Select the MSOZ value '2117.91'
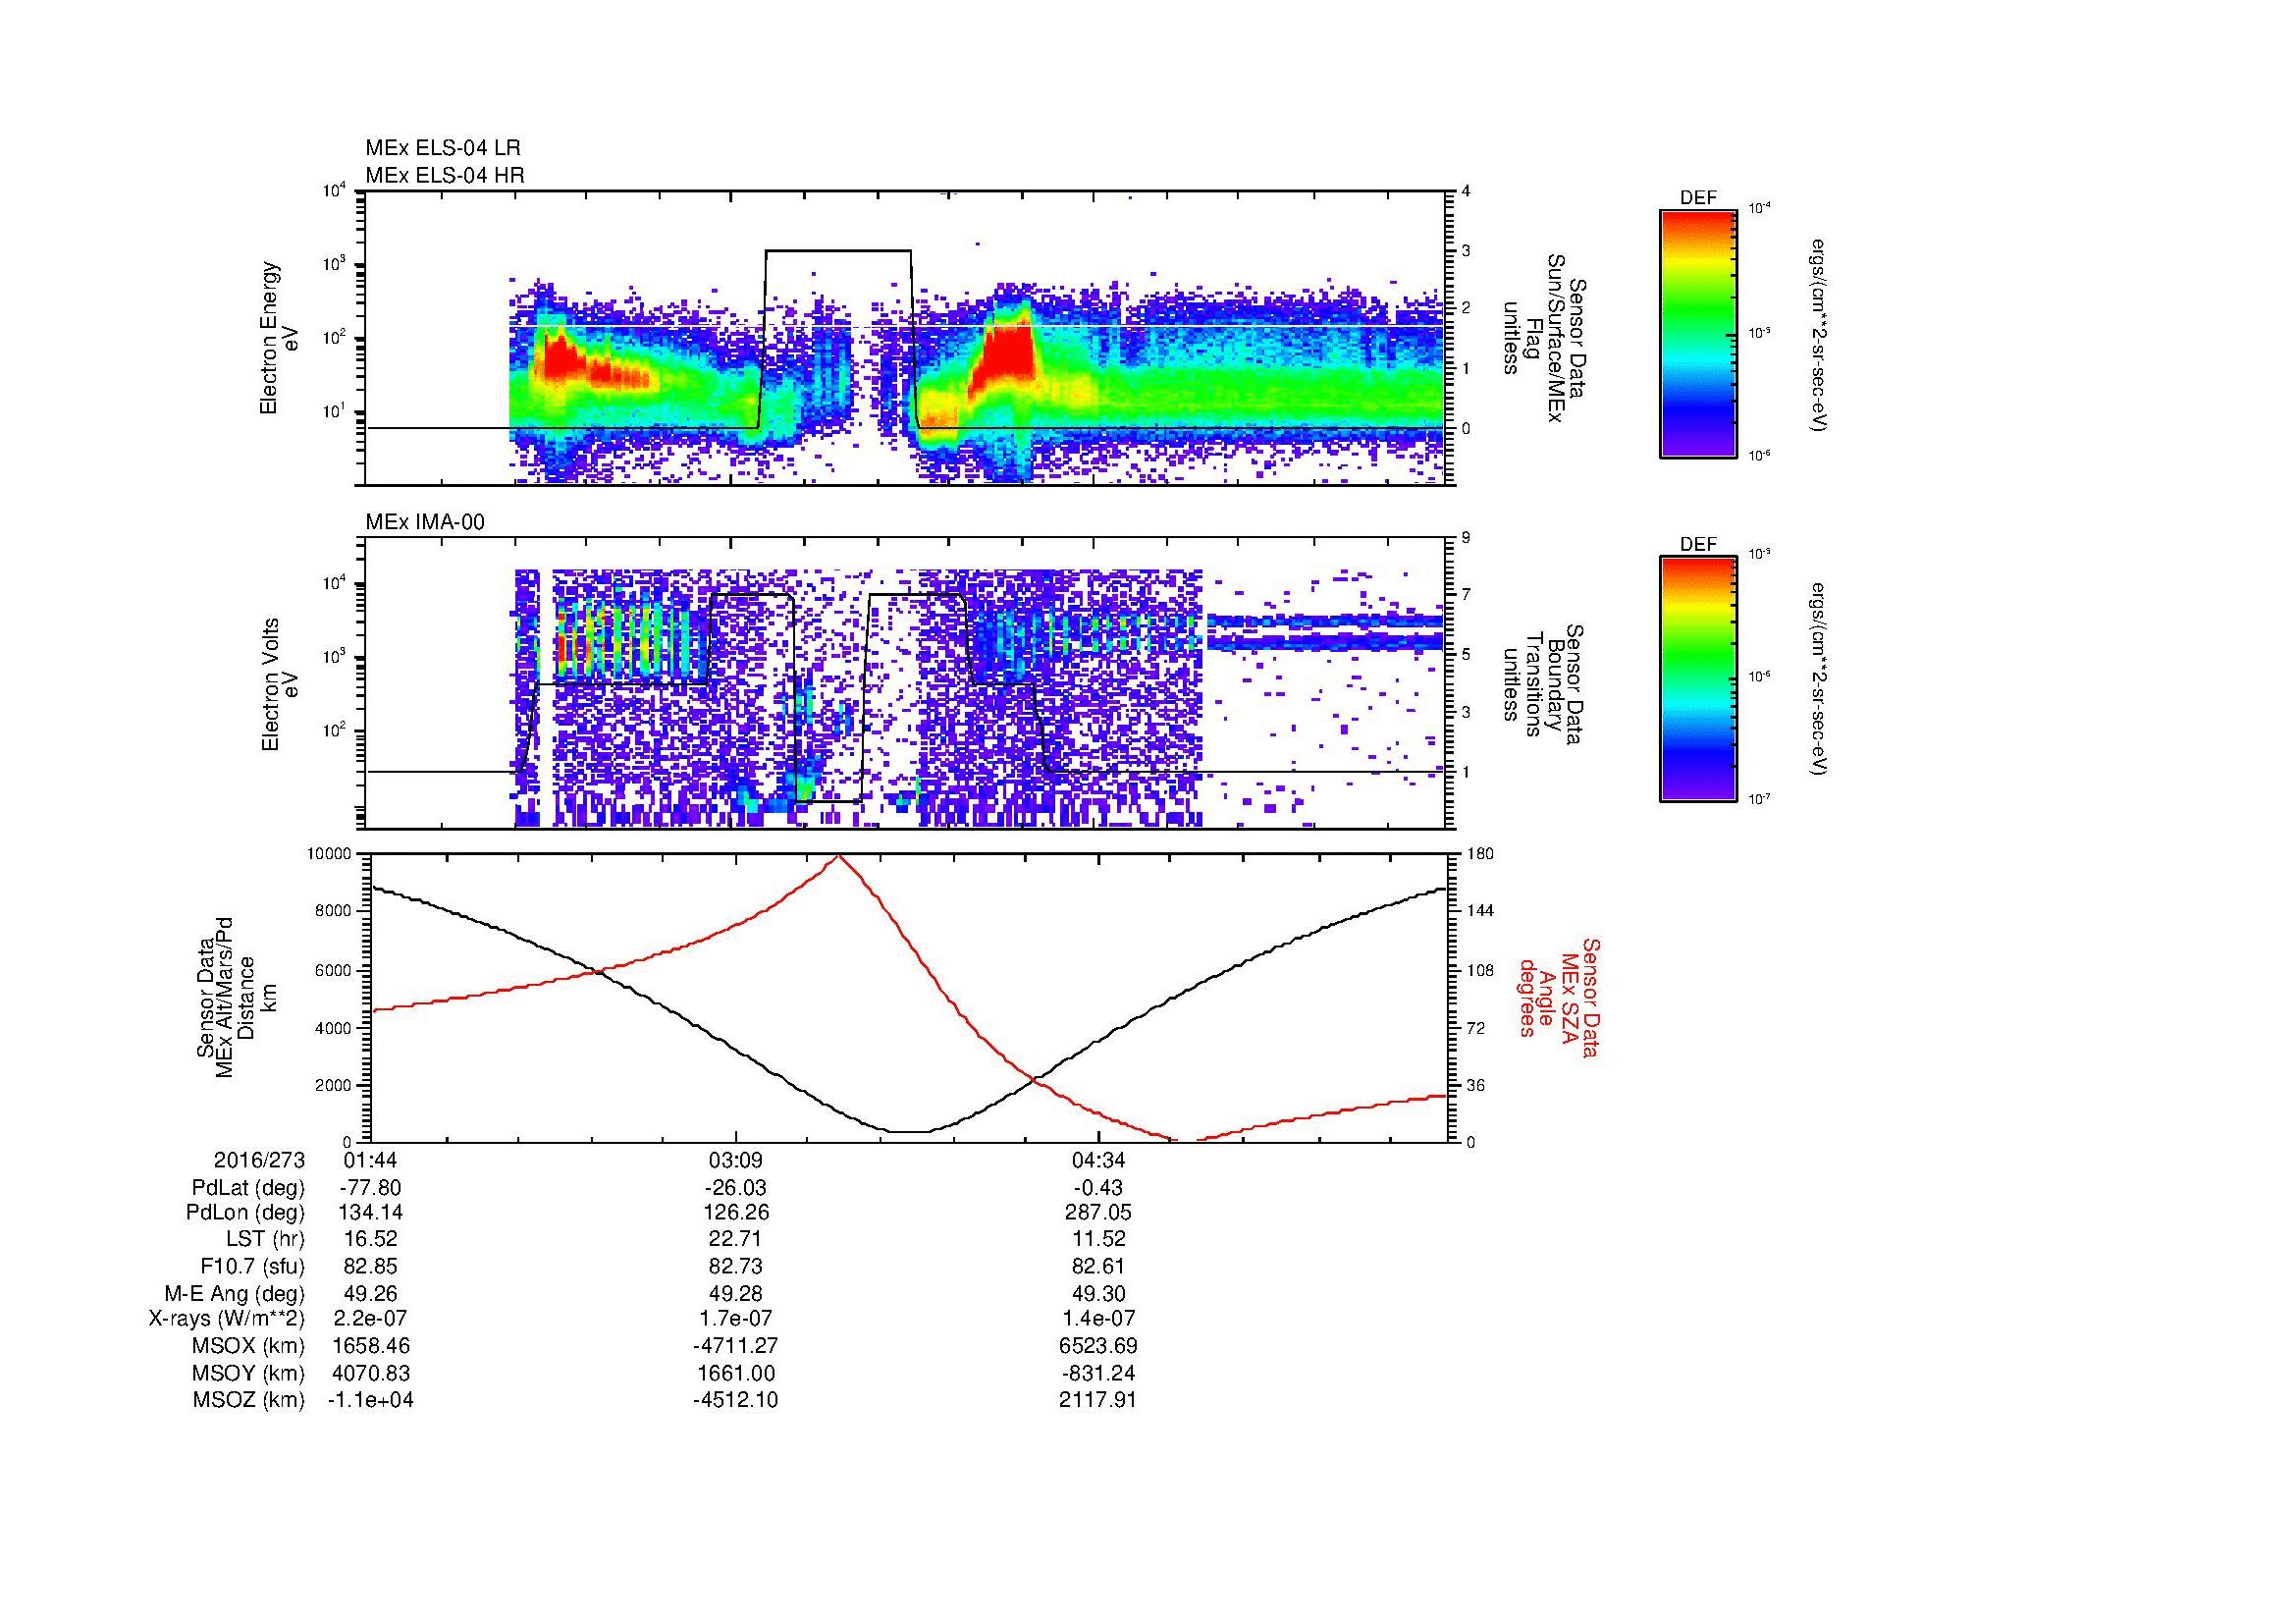 [1098, 1399]
